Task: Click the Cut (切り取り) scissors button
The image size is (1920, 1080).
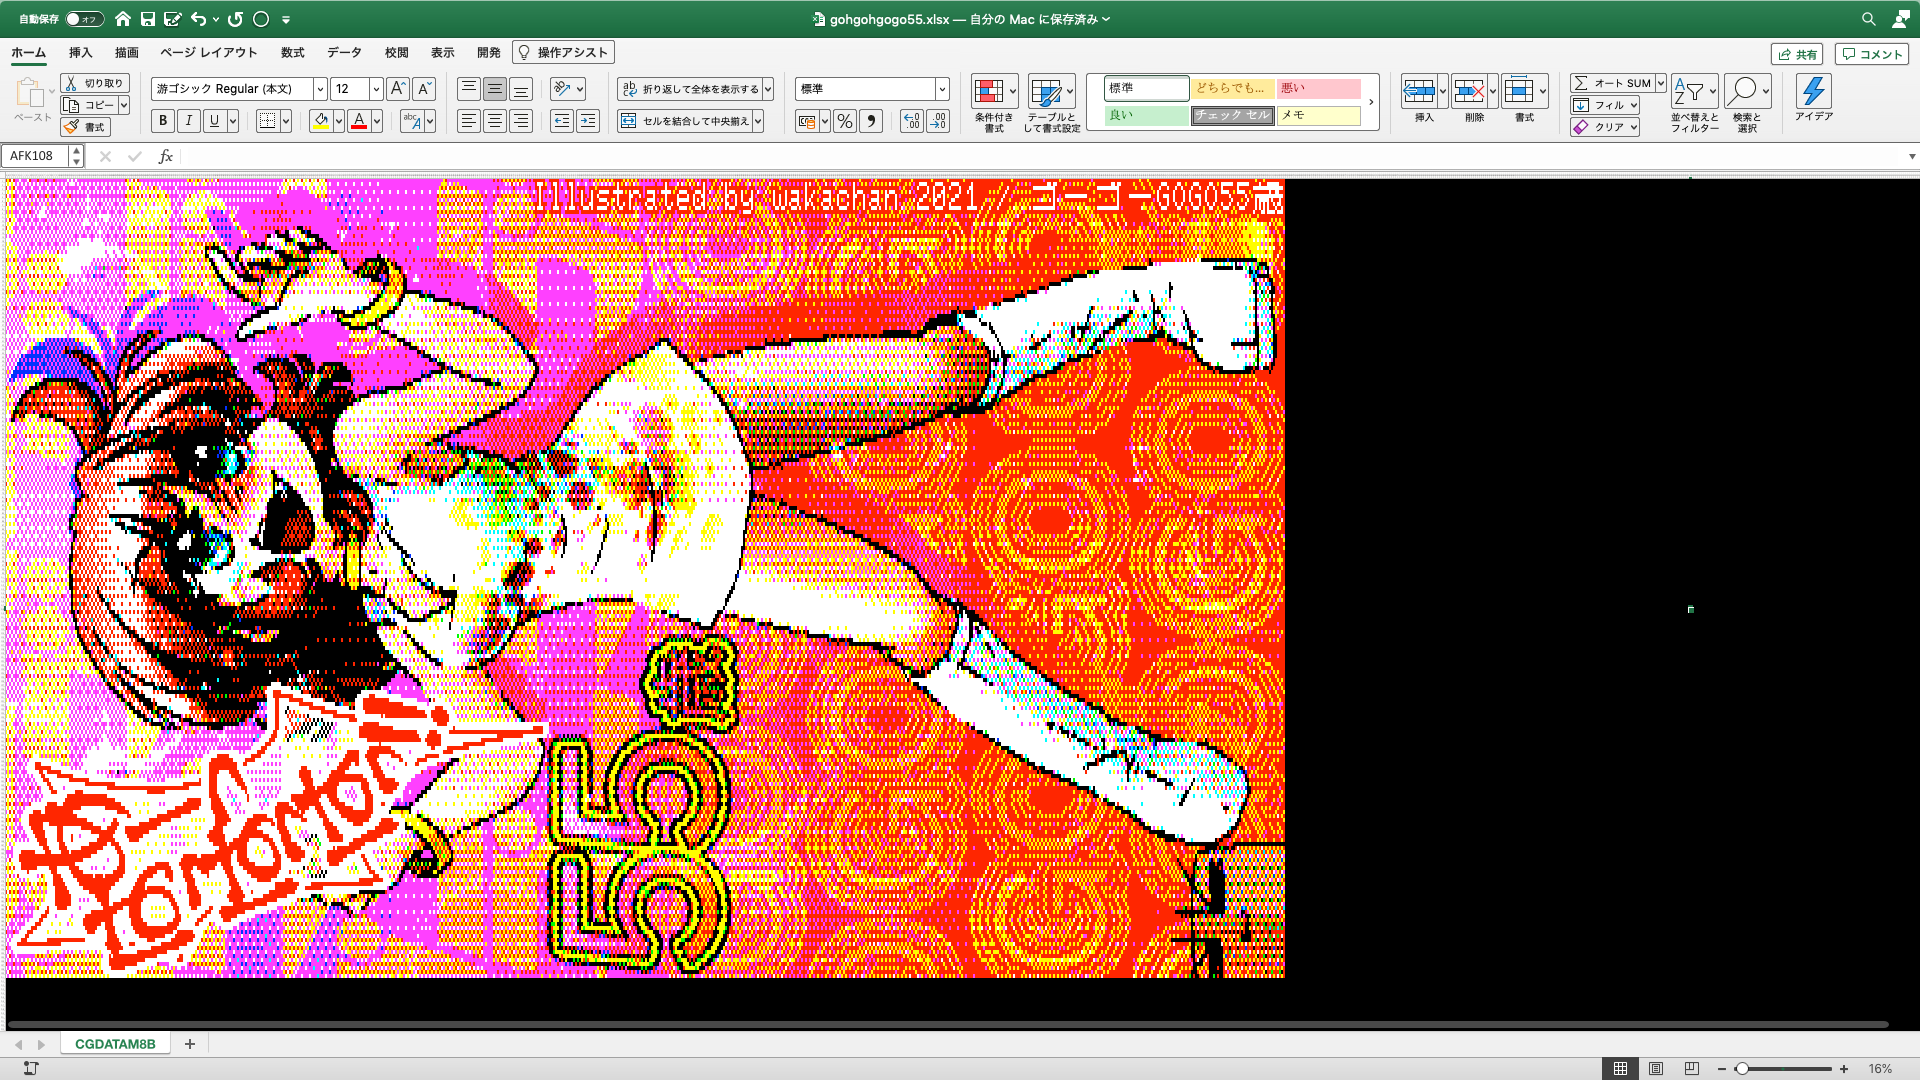Action: tap(95, 83)
